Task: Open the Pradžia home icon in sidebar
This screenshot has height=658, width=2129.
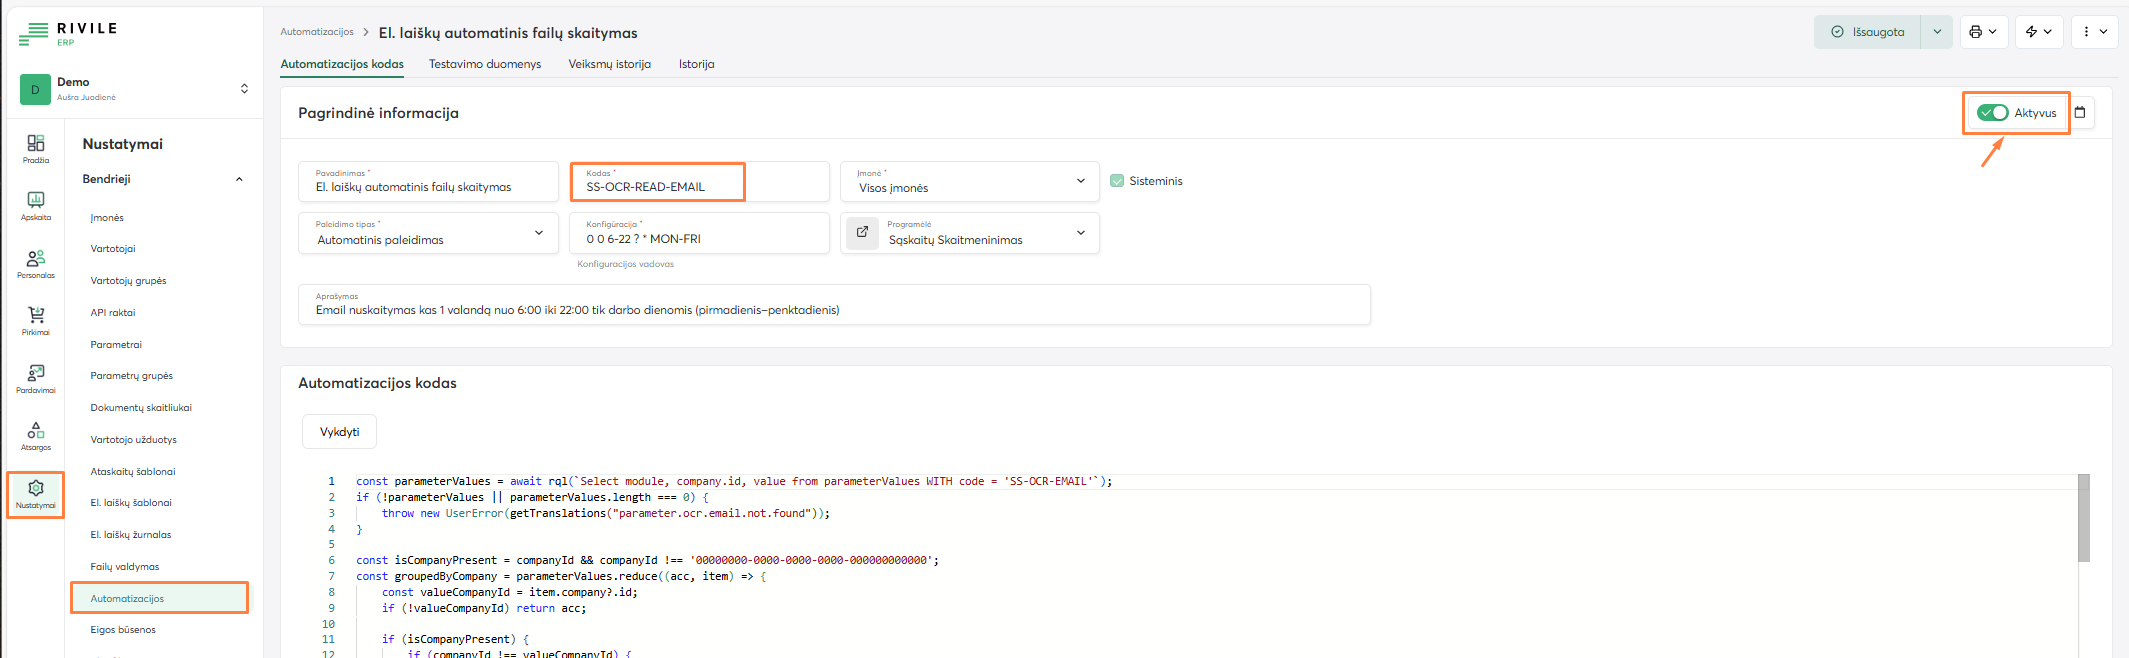Action: [36, 148]
